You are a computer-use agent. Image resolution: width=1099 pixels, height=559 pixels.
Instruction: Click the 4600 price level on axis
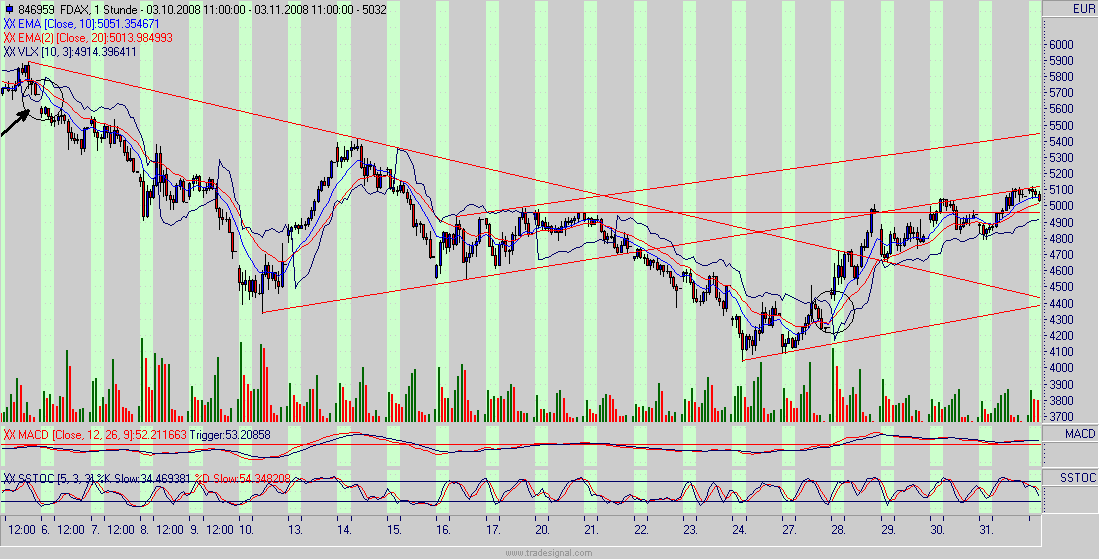(x=1063, y=270)
